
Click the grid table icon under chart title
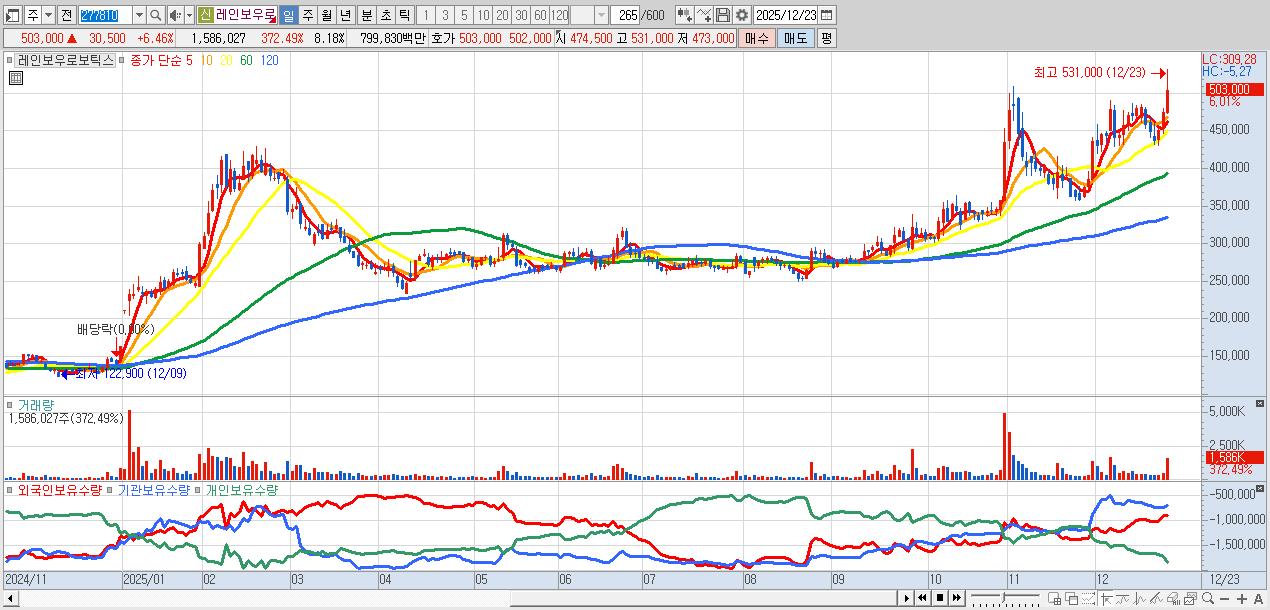pos(16,78)
